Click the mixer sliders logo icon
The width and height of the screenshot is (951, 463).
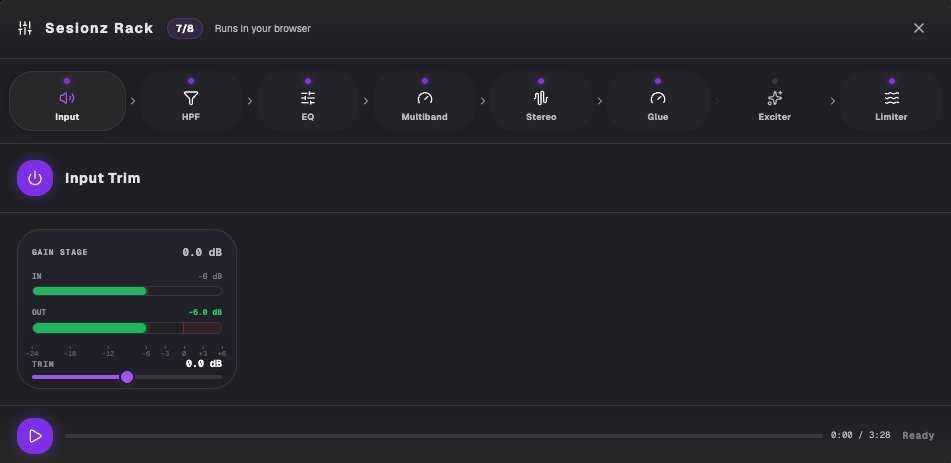(25, 28)
